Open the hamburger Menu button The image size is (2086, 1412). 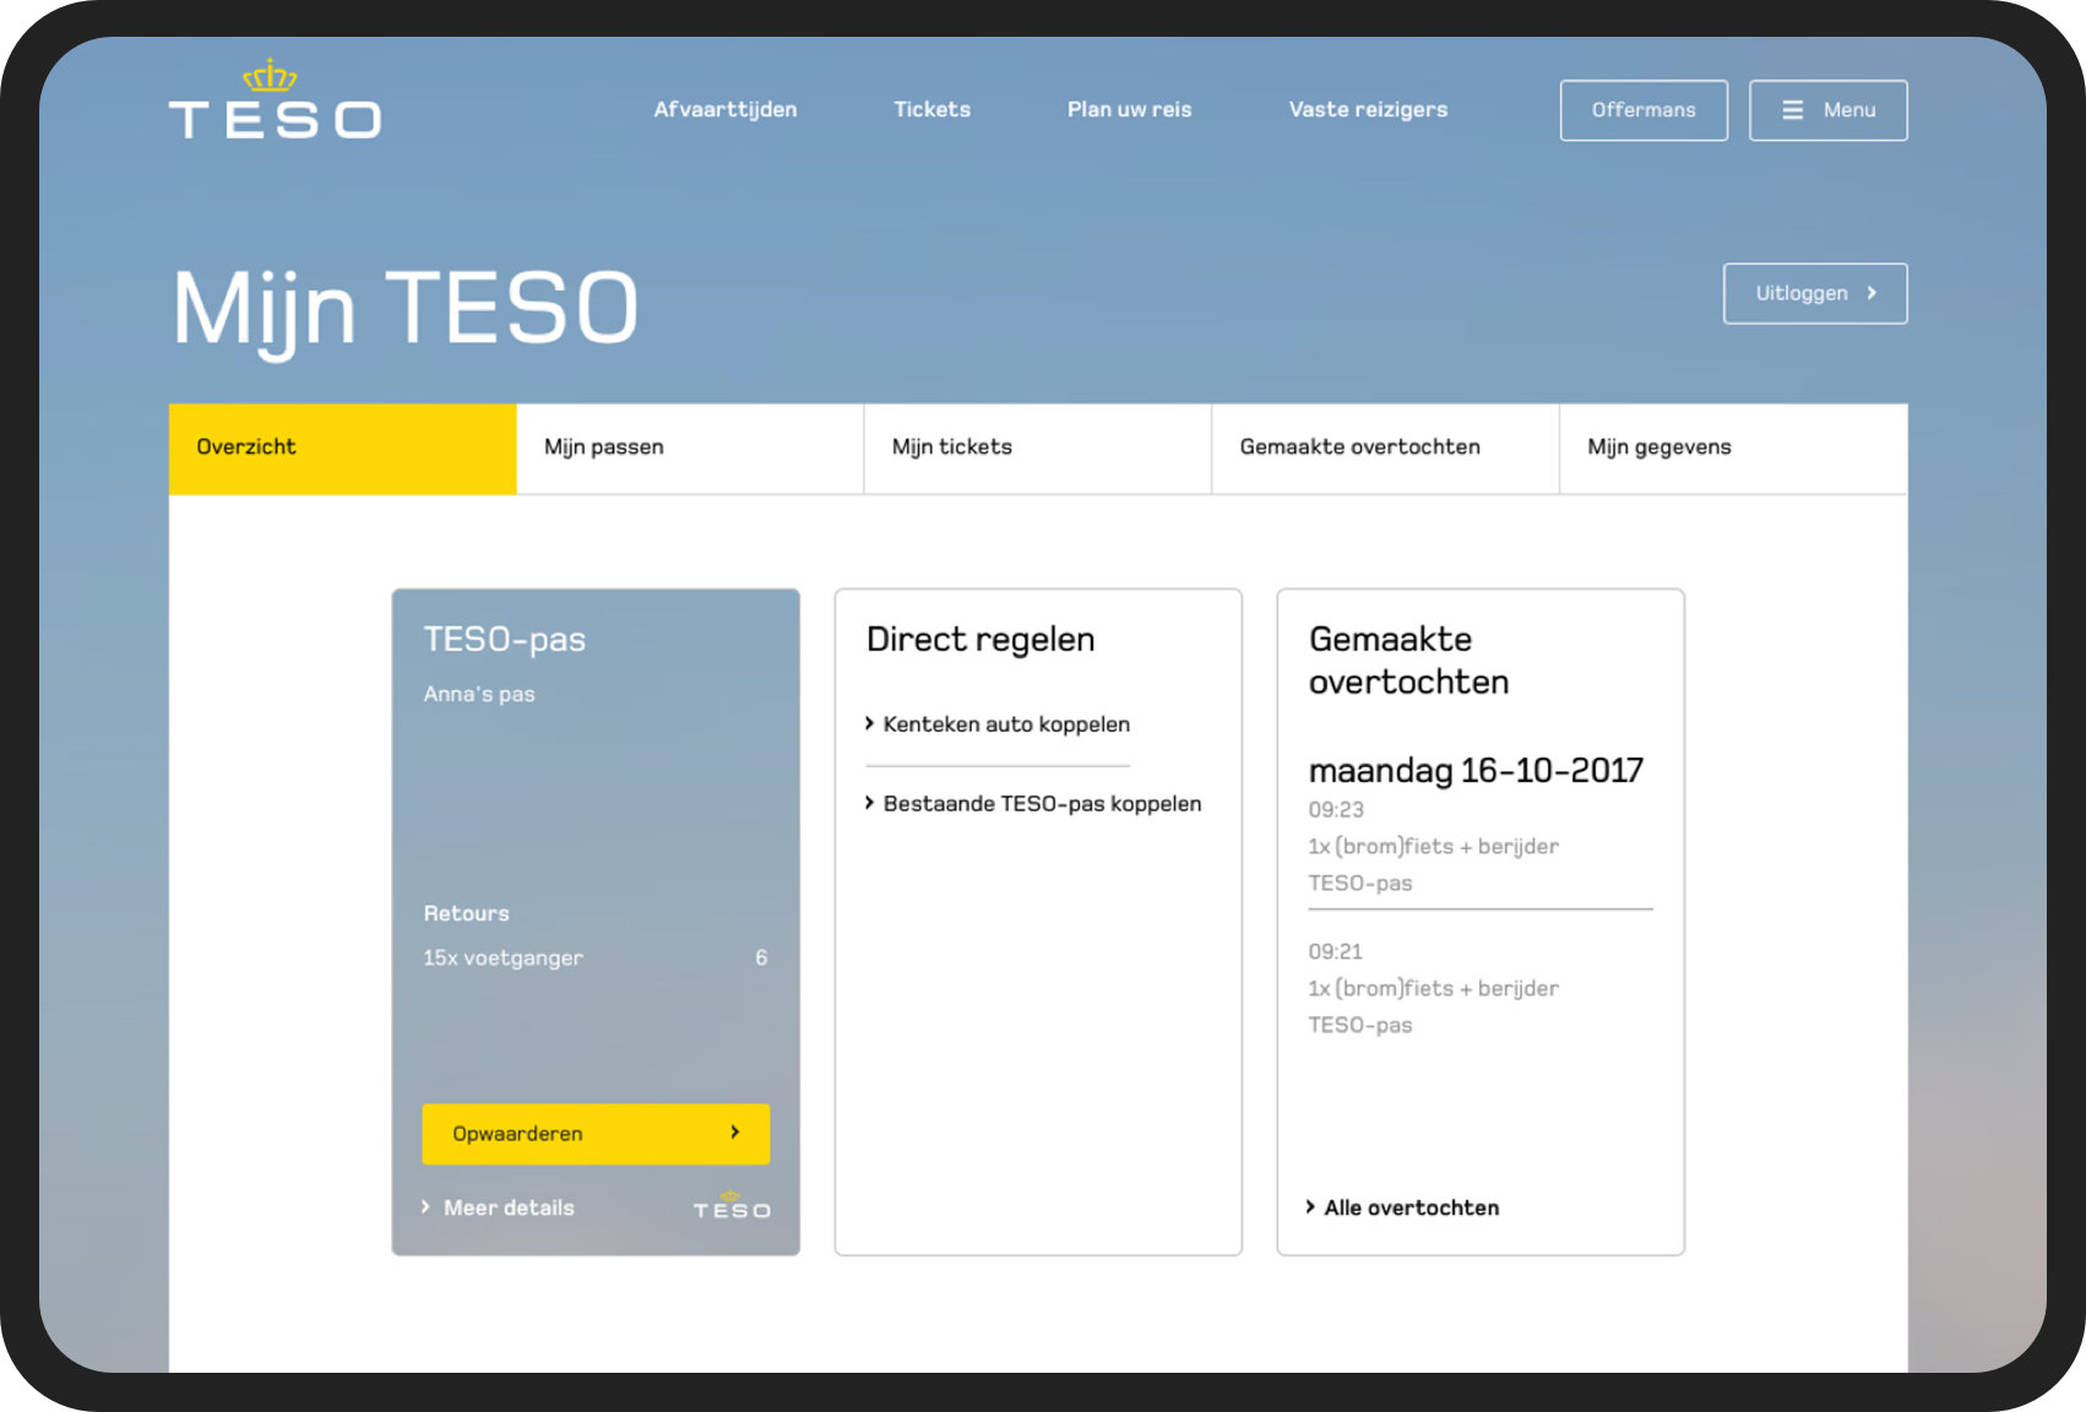point(1827,110)
